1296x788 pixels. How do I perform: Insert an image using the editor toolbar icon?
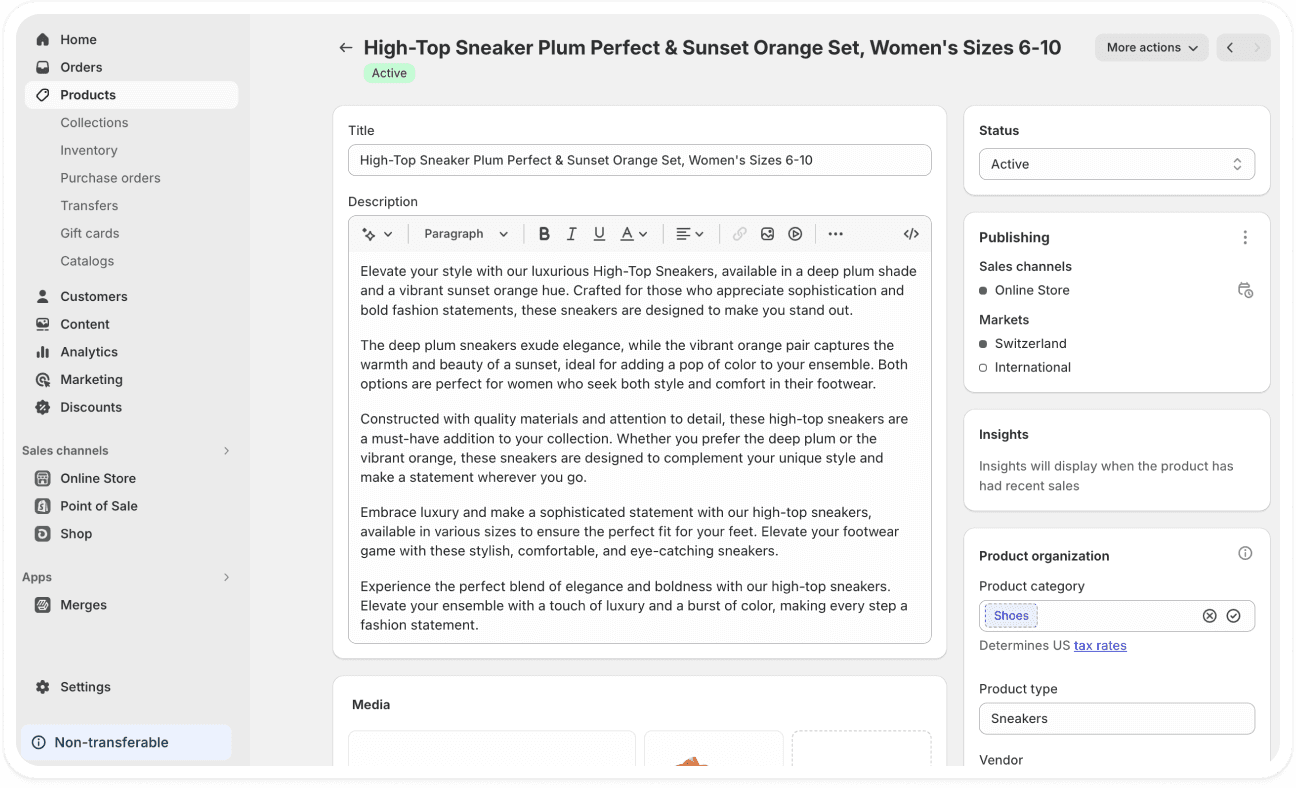click(x=767, y=233)
